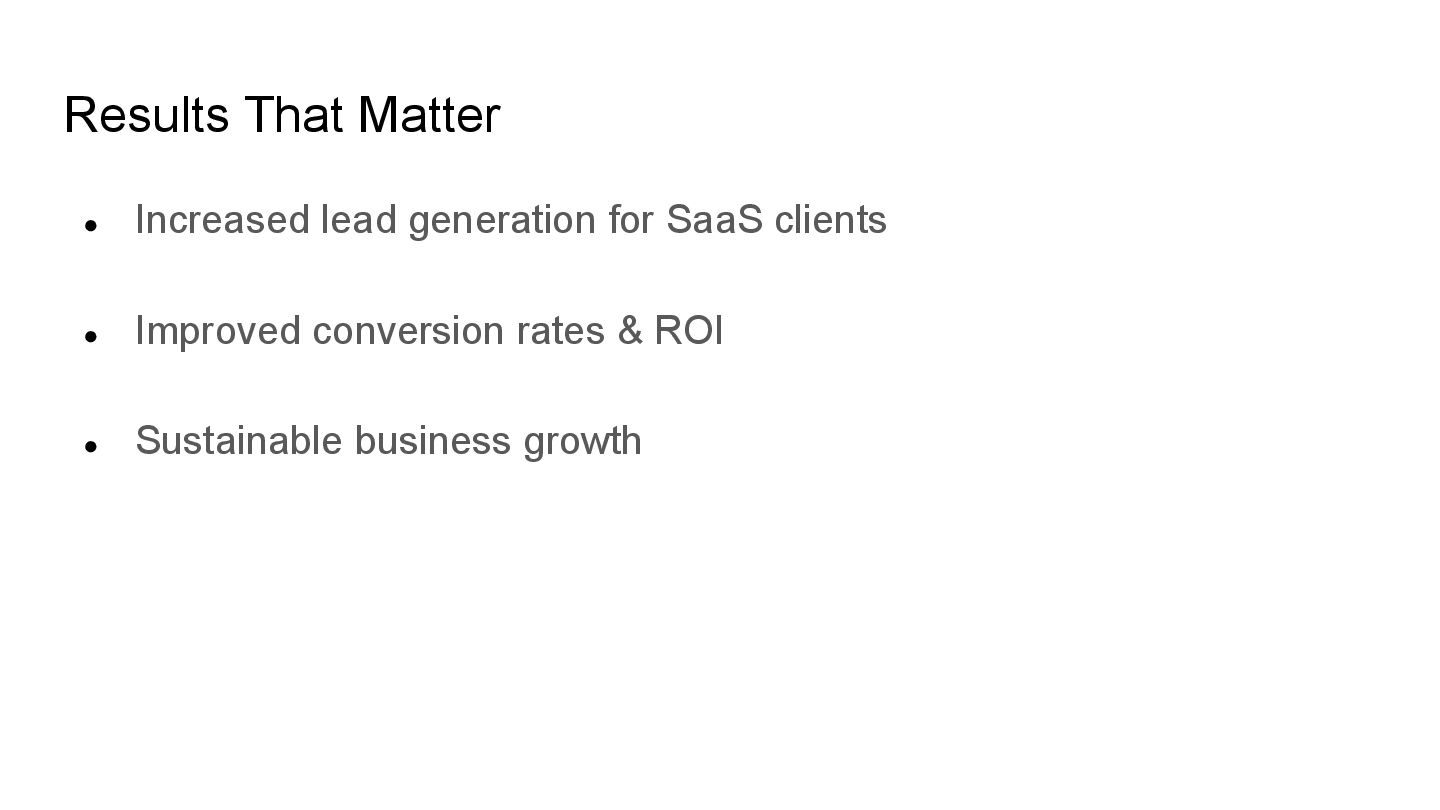This screenshot has height=810, width=1440.
Task: Click the word 'conversion' on the slide
Action: coord(409,331)
